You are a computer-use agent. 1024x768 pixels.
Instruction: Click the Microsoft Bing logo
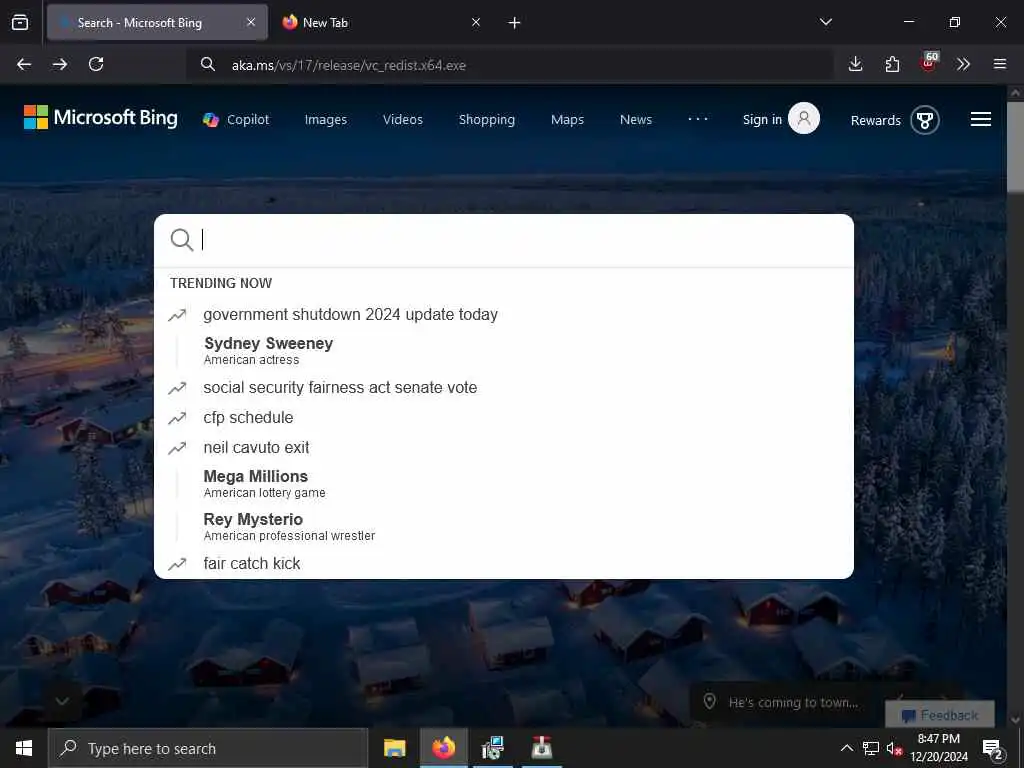coord(101,118)
